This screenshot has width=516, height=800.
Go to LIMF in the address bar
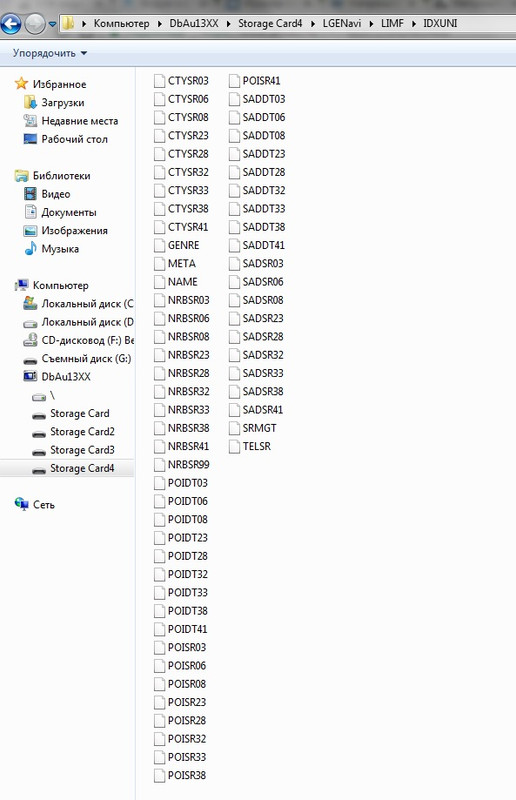[392, 23]
